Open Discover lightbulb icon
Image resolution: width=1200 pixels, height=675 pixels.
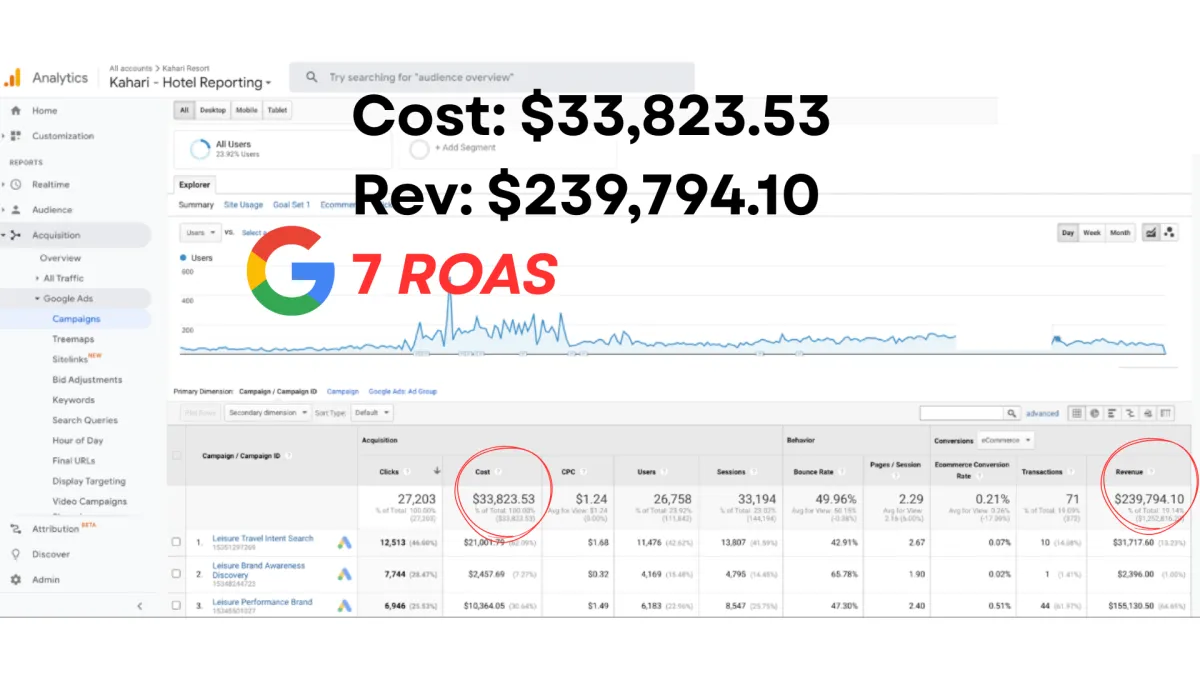pyautogui.click(x=15, y=554)
